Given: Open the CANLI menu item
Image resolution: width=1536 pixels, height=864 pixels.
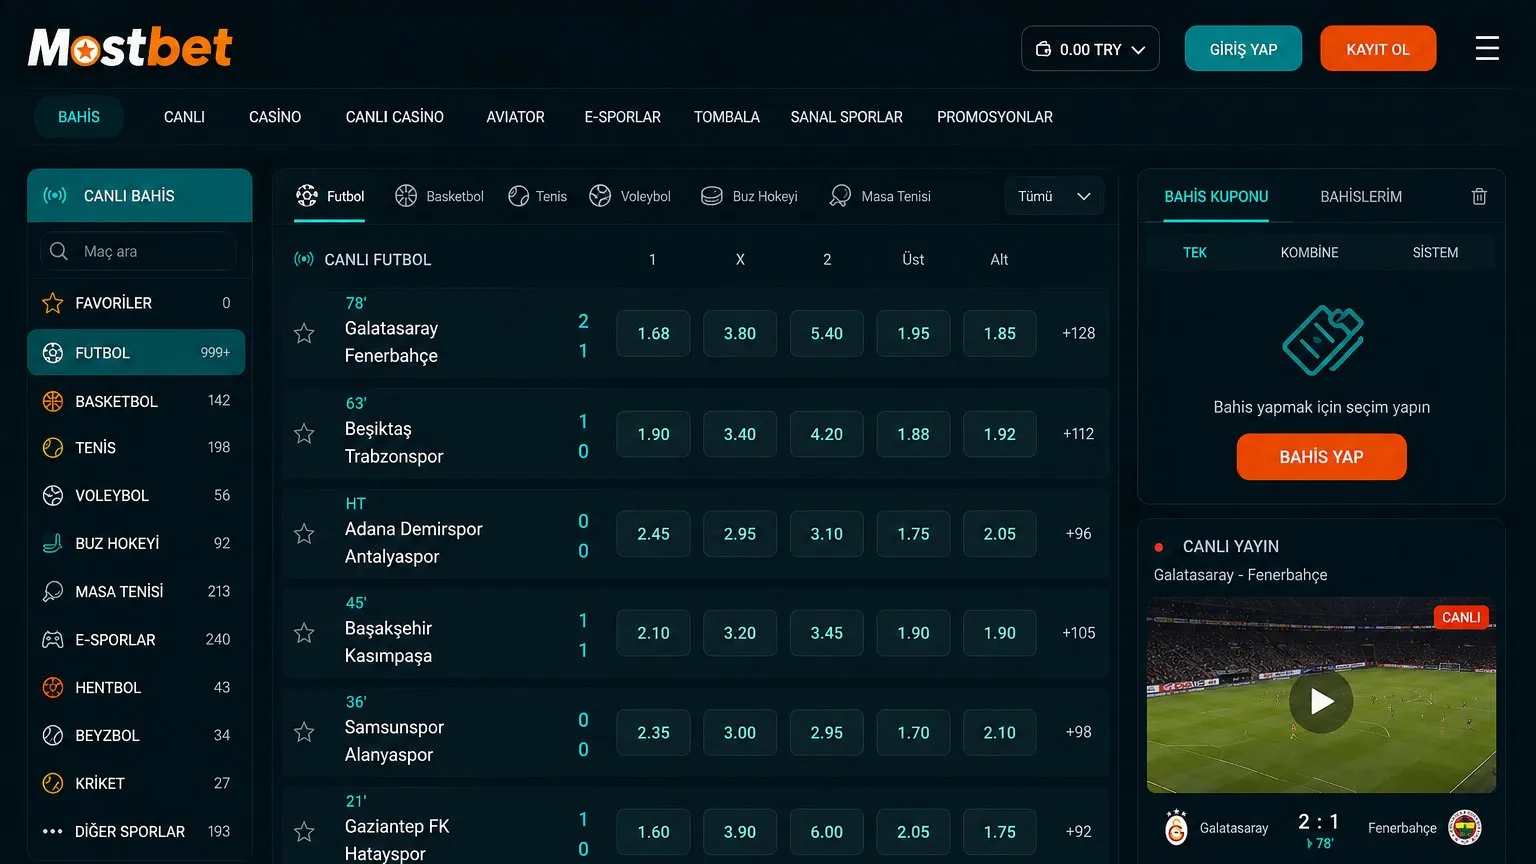Looking at the screenshot, I should pyautogui.click(x=184, y=117).
